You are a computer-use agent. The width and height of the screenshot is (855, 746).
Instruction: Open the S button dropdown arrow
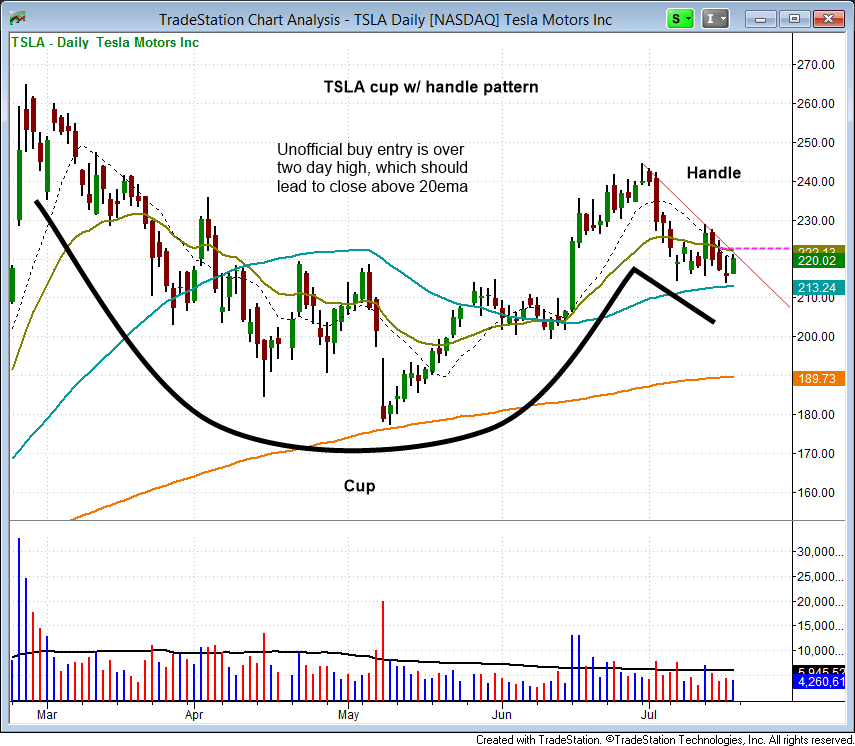tap(688, 18)
